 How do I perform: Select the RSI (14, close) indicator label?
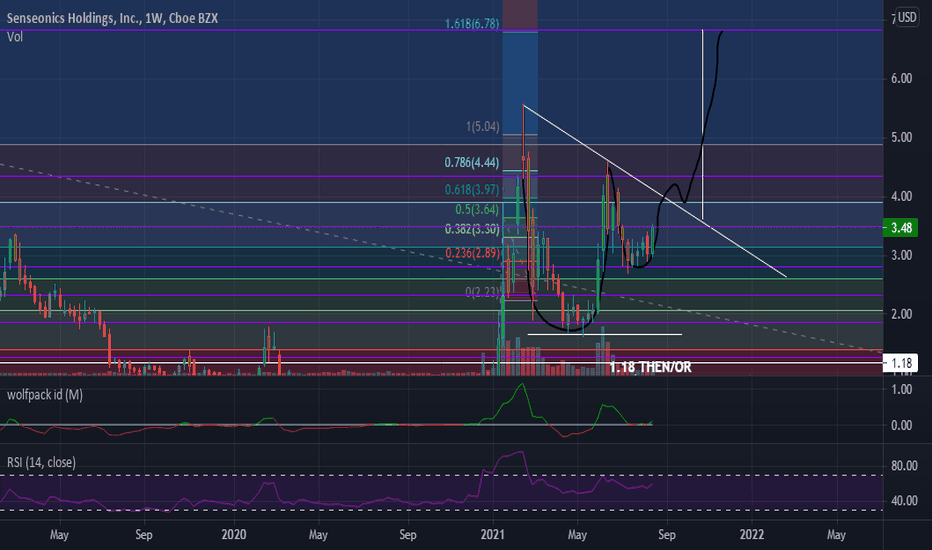(x=41, y=462)
